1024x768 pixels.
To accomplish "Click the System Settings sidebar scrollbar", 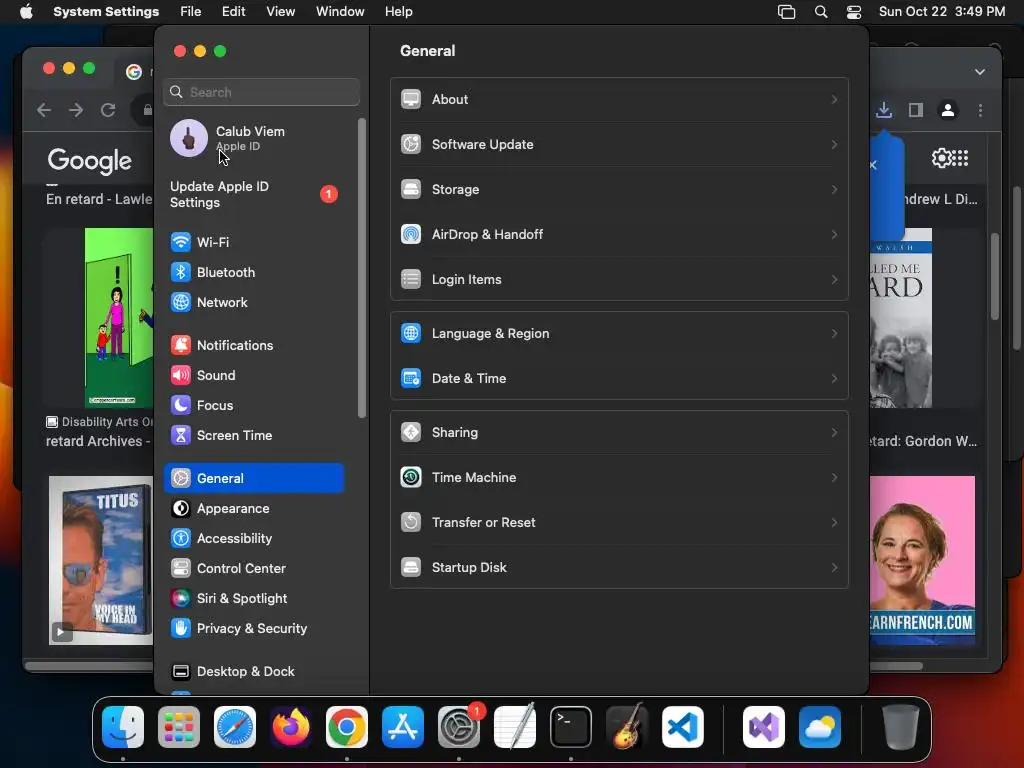I will pos(362,268).
